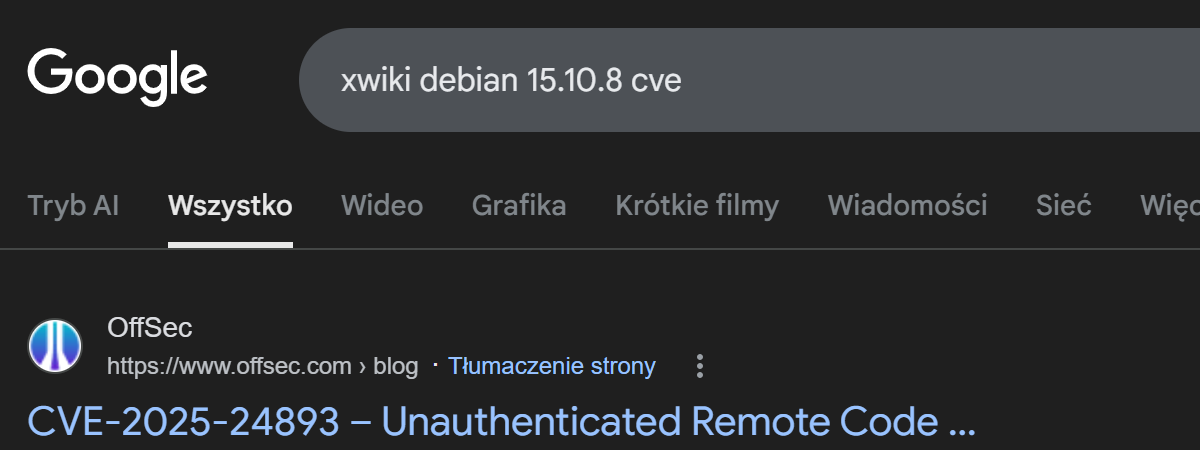
Task: Open the offsec.com URL link
Action: click(230, 366)
